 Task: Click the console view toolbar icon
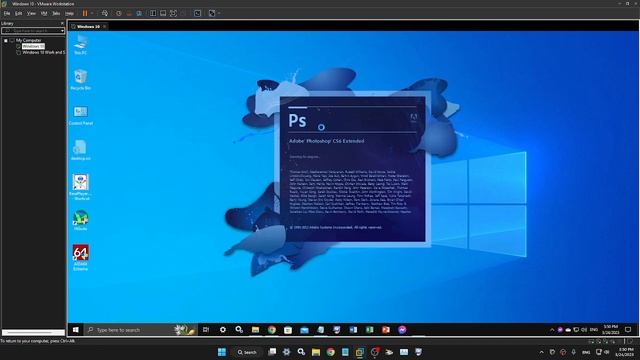point(197,13)
